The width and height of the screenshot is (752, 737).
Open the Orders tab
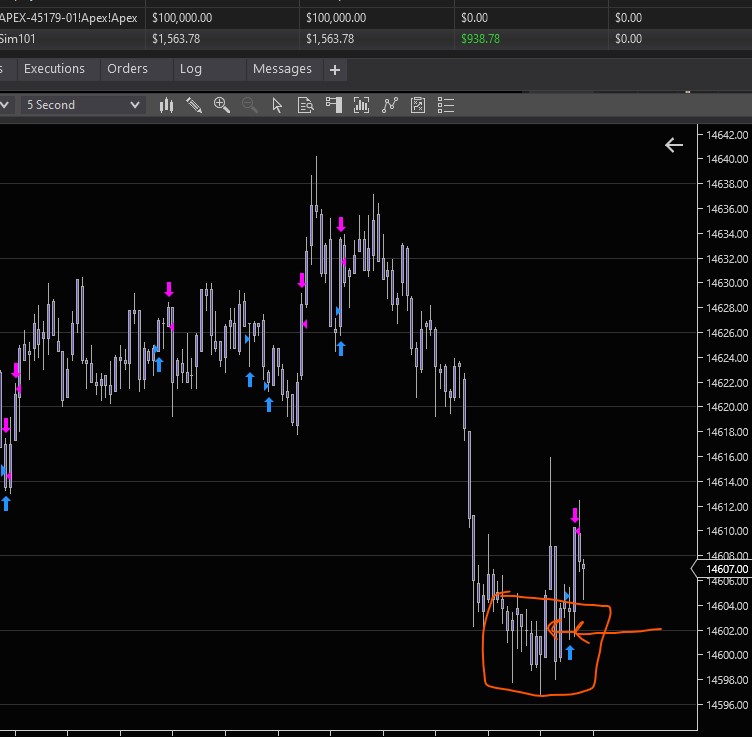pyautogui.click(x=127, y=69)
